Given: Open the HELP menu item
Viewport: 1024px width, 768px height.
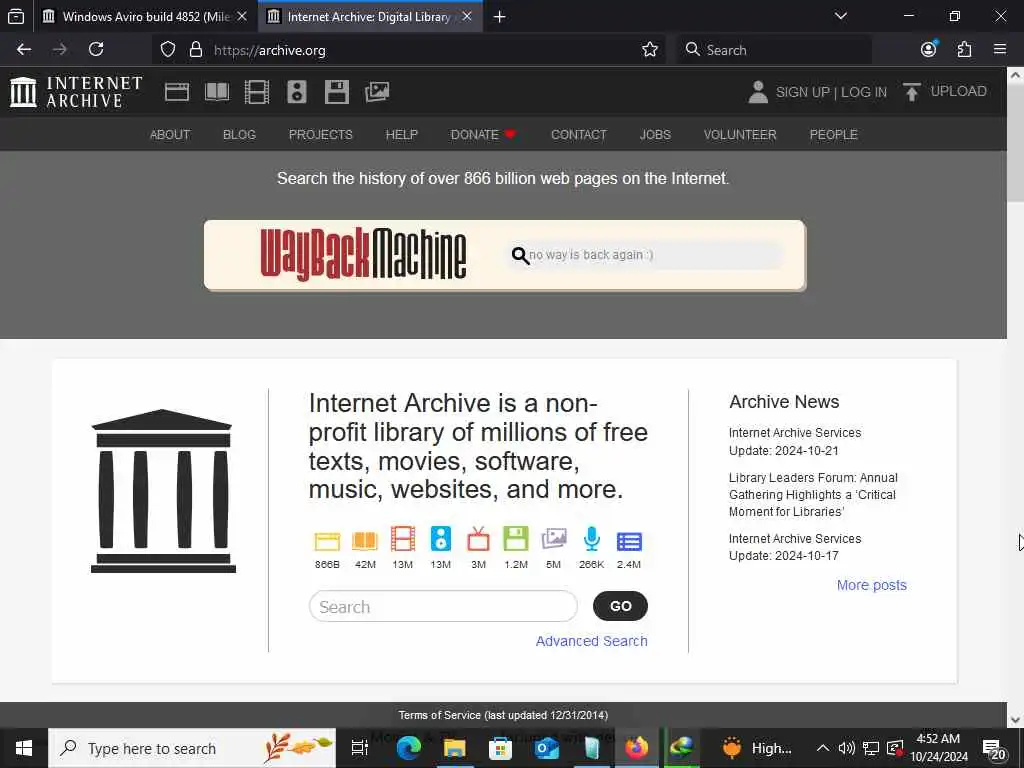Looking at the screenshot, I should point(402,135).
